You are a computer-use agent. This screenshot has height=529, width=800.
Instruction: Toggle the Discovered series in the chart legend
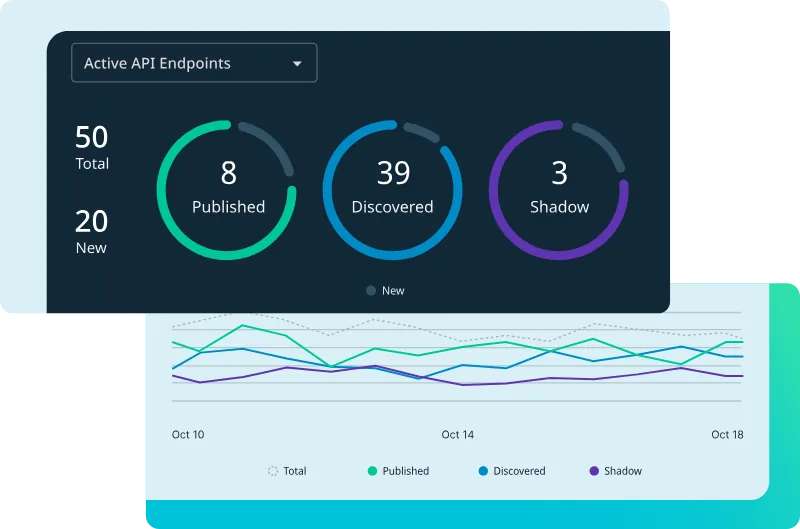(512, 471)
